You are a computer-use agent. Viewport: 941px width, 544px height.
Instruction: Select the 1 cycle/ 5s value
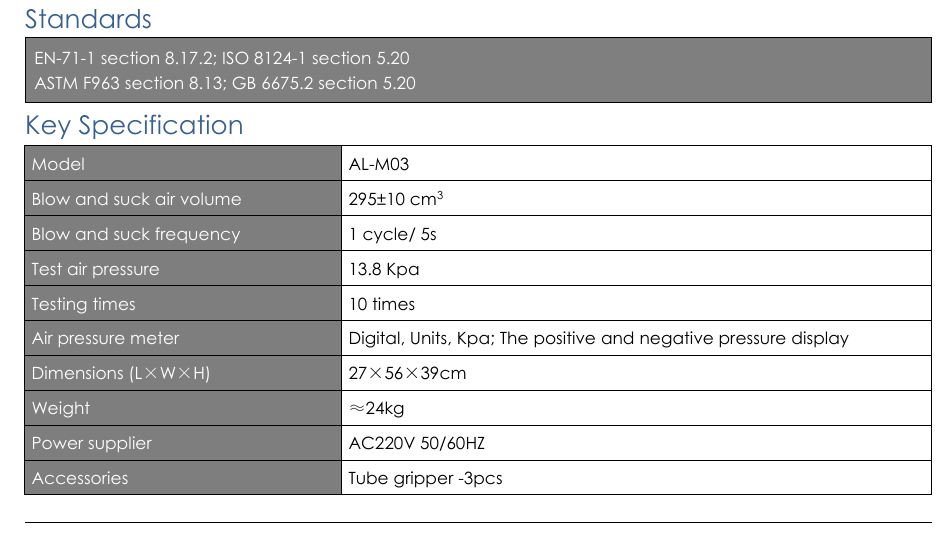393,234
